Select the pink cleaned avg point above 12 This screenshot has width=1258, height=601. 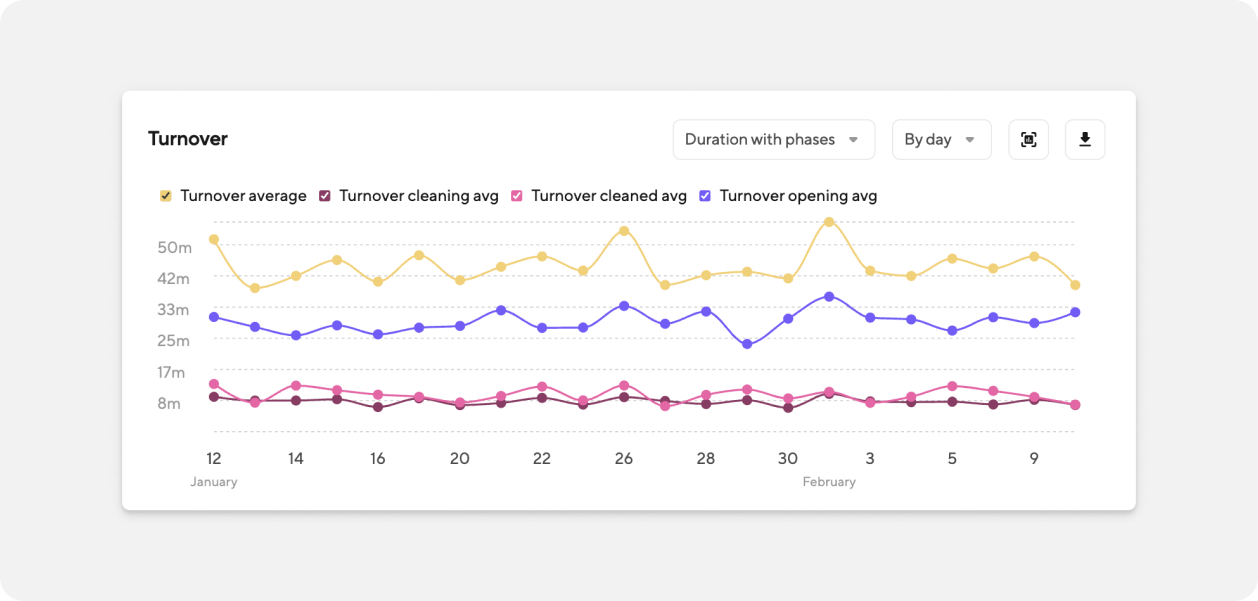tap(214, 384)
